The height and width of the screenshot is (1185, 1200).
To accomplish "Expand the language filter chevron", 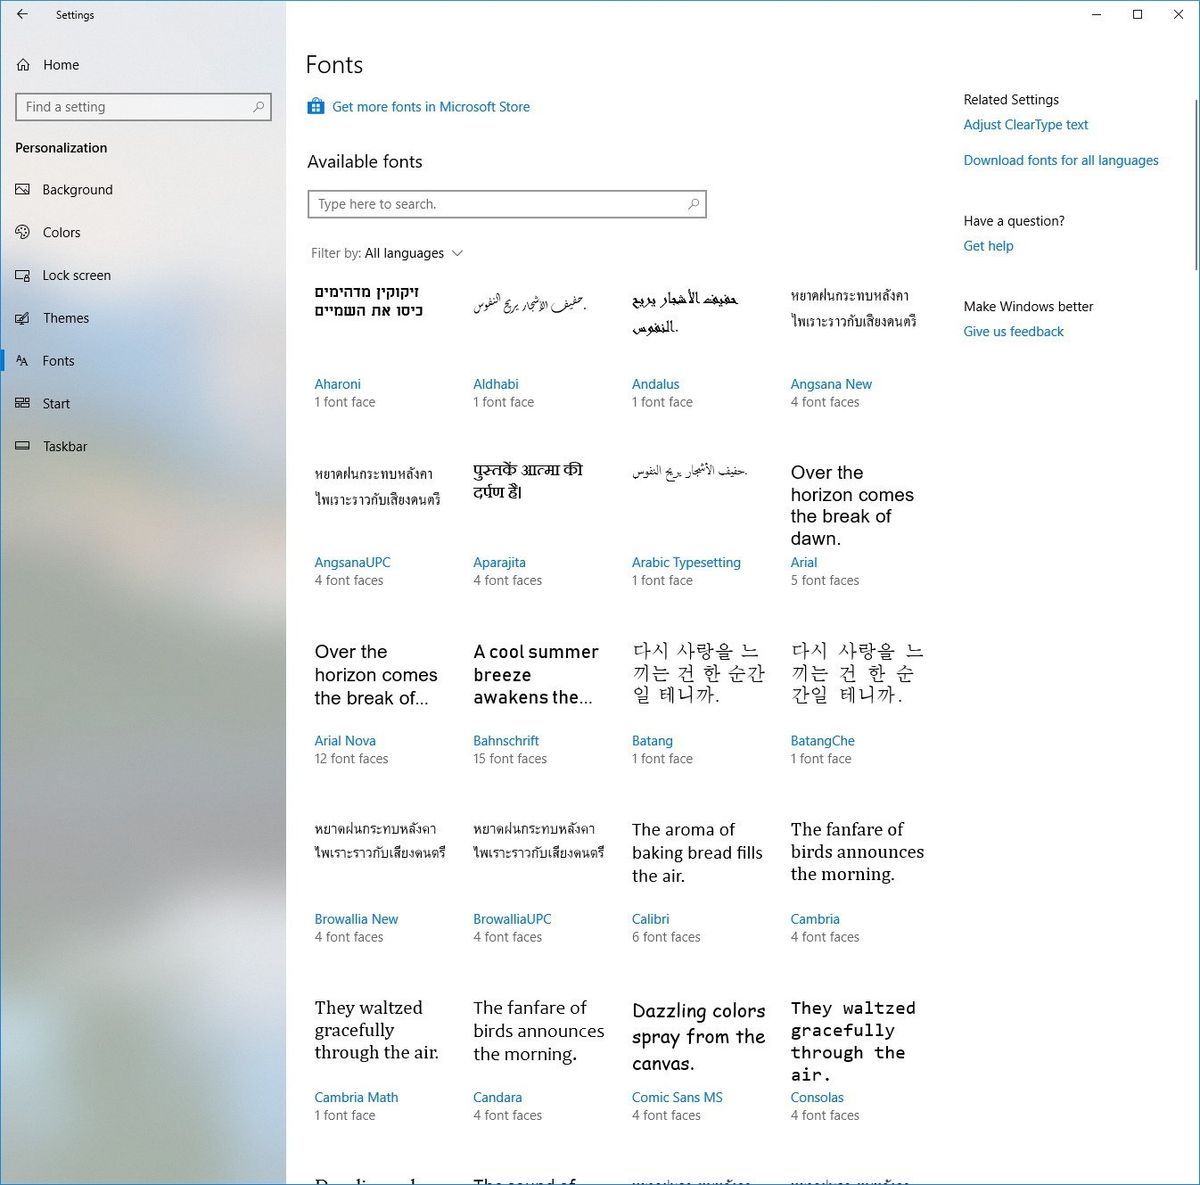I will [457, 253].
